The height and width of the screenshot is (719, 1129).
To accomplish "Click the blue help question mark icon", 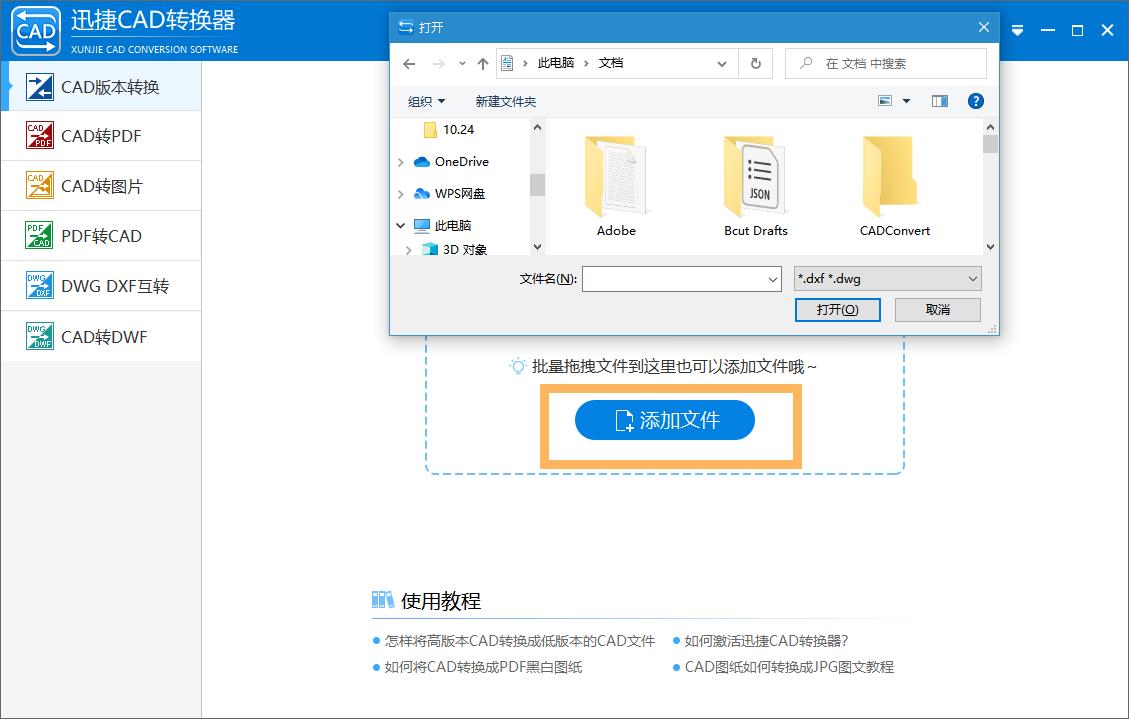I will click(975, 100).
